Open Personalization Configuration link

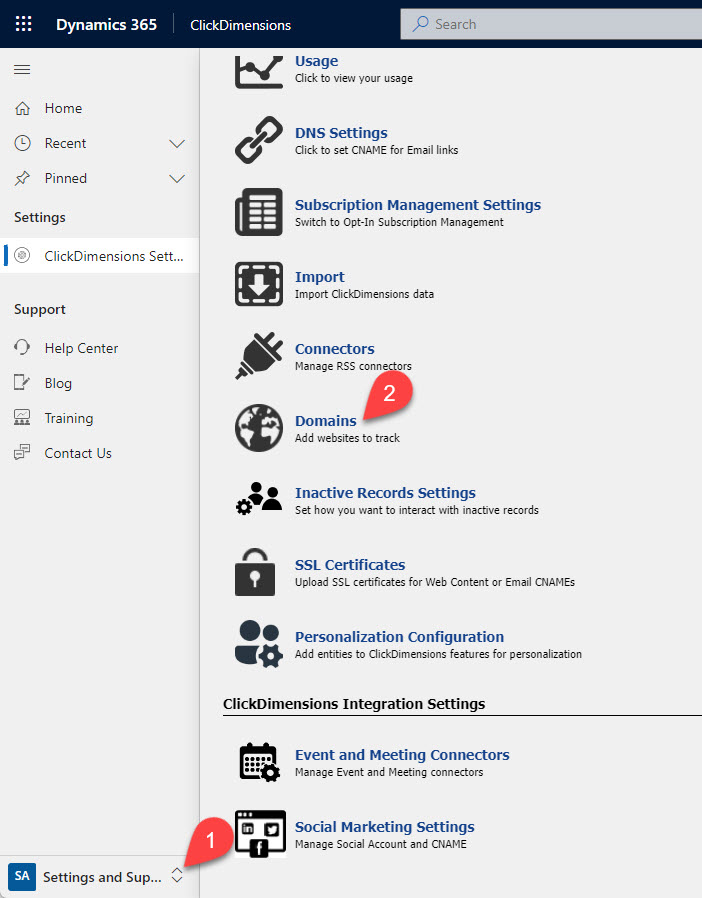pyautogui.click(x=400, y=637)
